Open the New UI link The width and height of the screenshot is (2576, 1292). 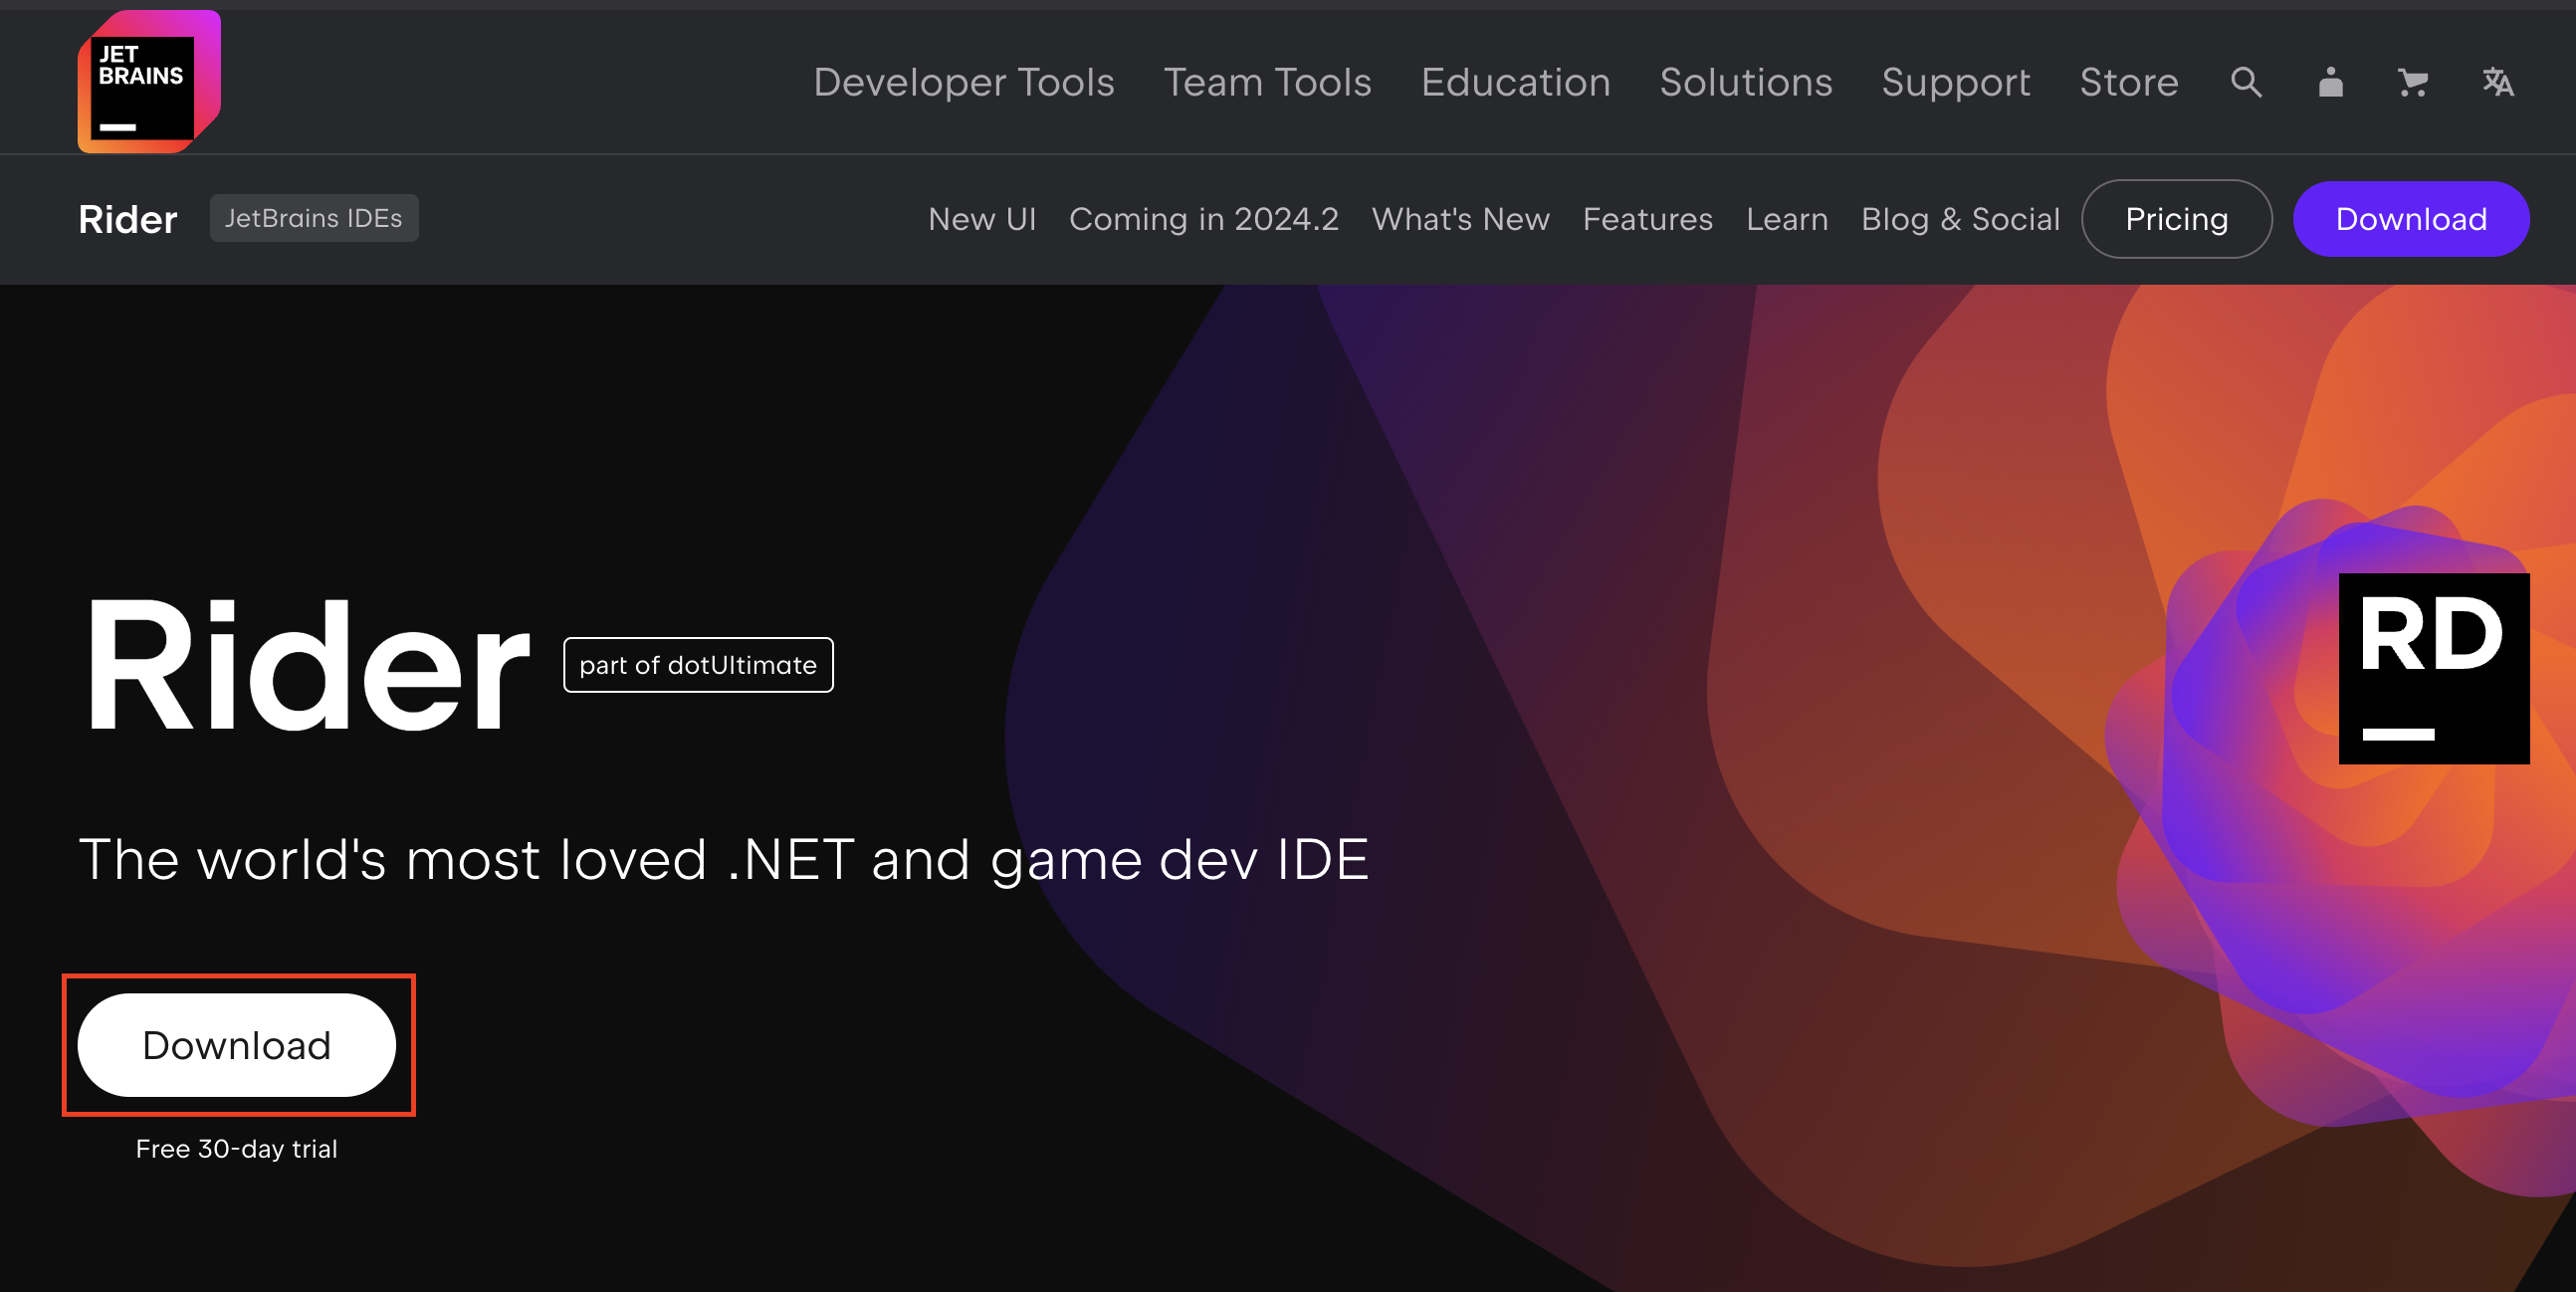tap(981, 219)
